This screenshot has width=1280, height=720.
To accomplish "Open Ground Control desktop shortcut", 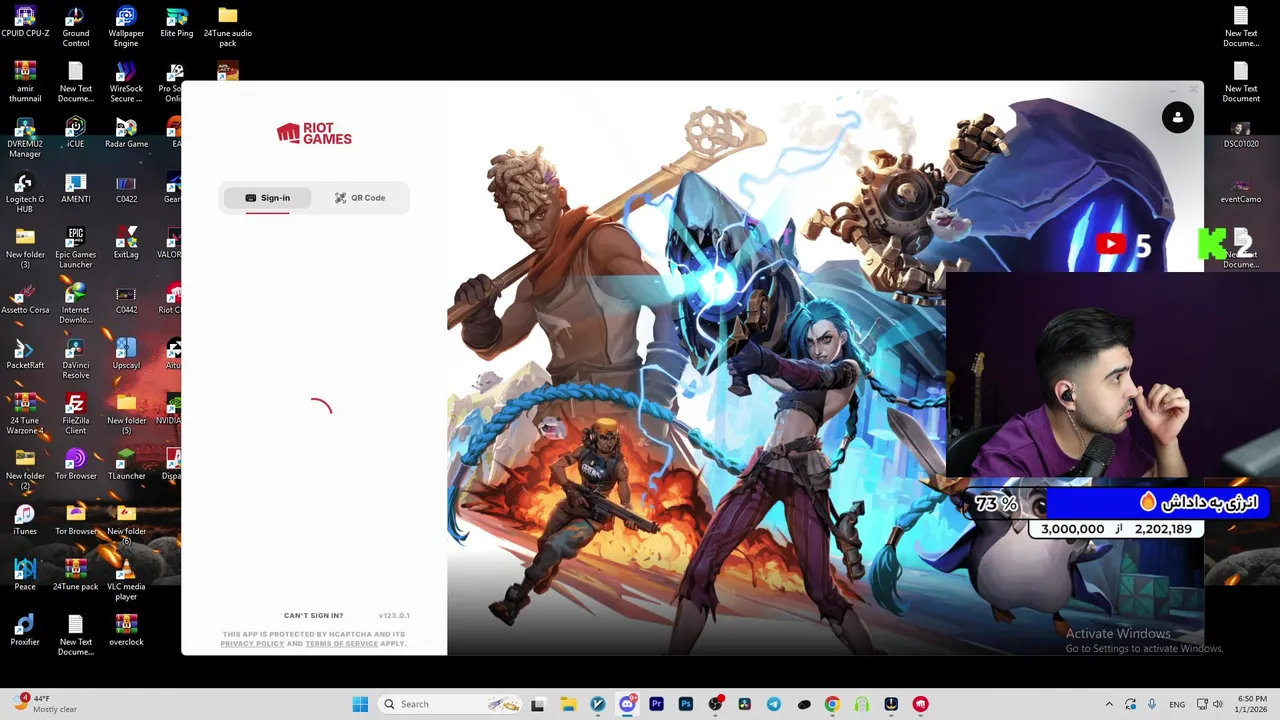I will tap(76, 27).
